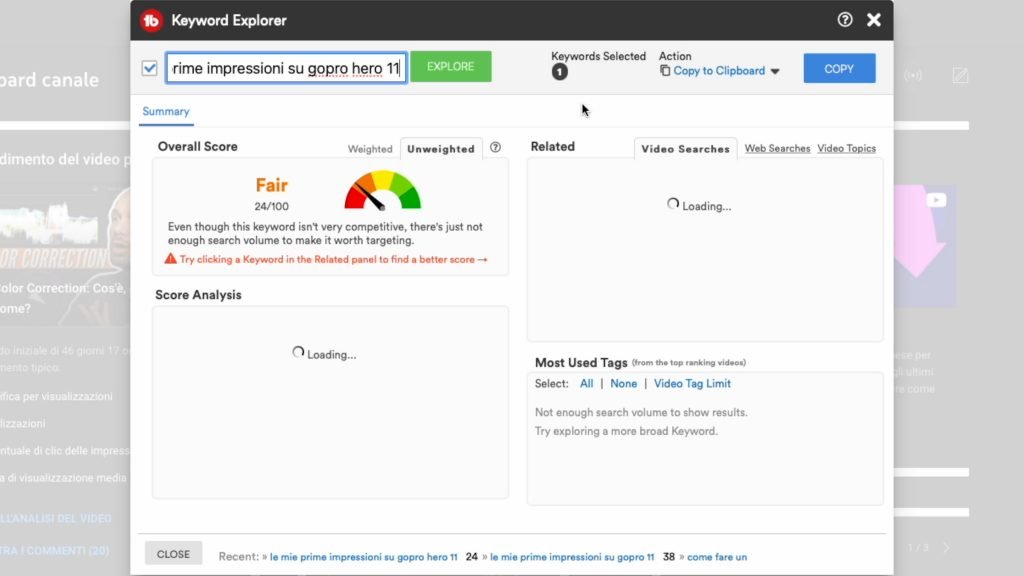
Task: Click the TubeBuddy logo icon
Action: tap(152, 20)
